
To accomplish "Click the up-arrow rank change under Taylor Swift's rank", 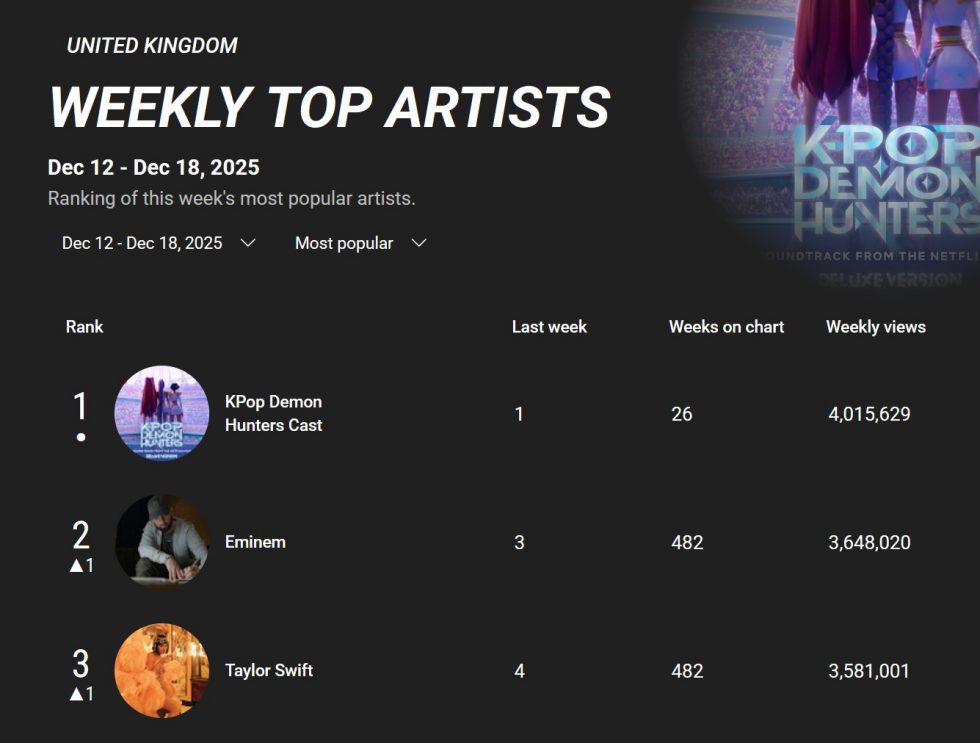I will 81,694.
